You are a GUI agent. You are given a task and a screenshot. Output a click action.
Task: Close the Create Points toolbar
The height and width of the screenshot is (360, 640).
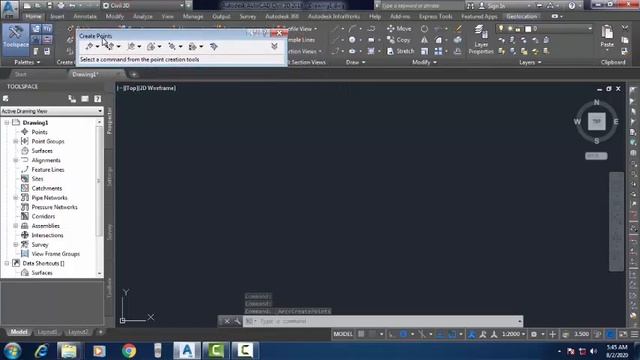click(x=279, y=33)
